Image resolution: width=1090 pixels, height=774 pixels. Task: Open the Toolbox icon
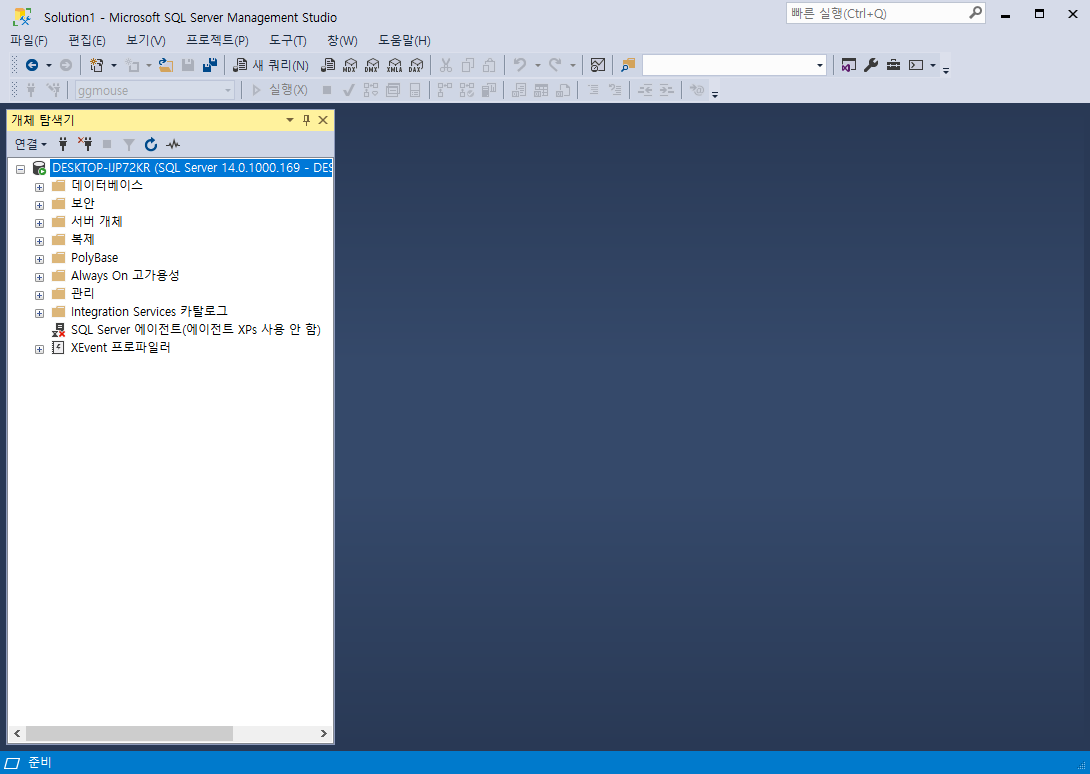tap(893, 65)
